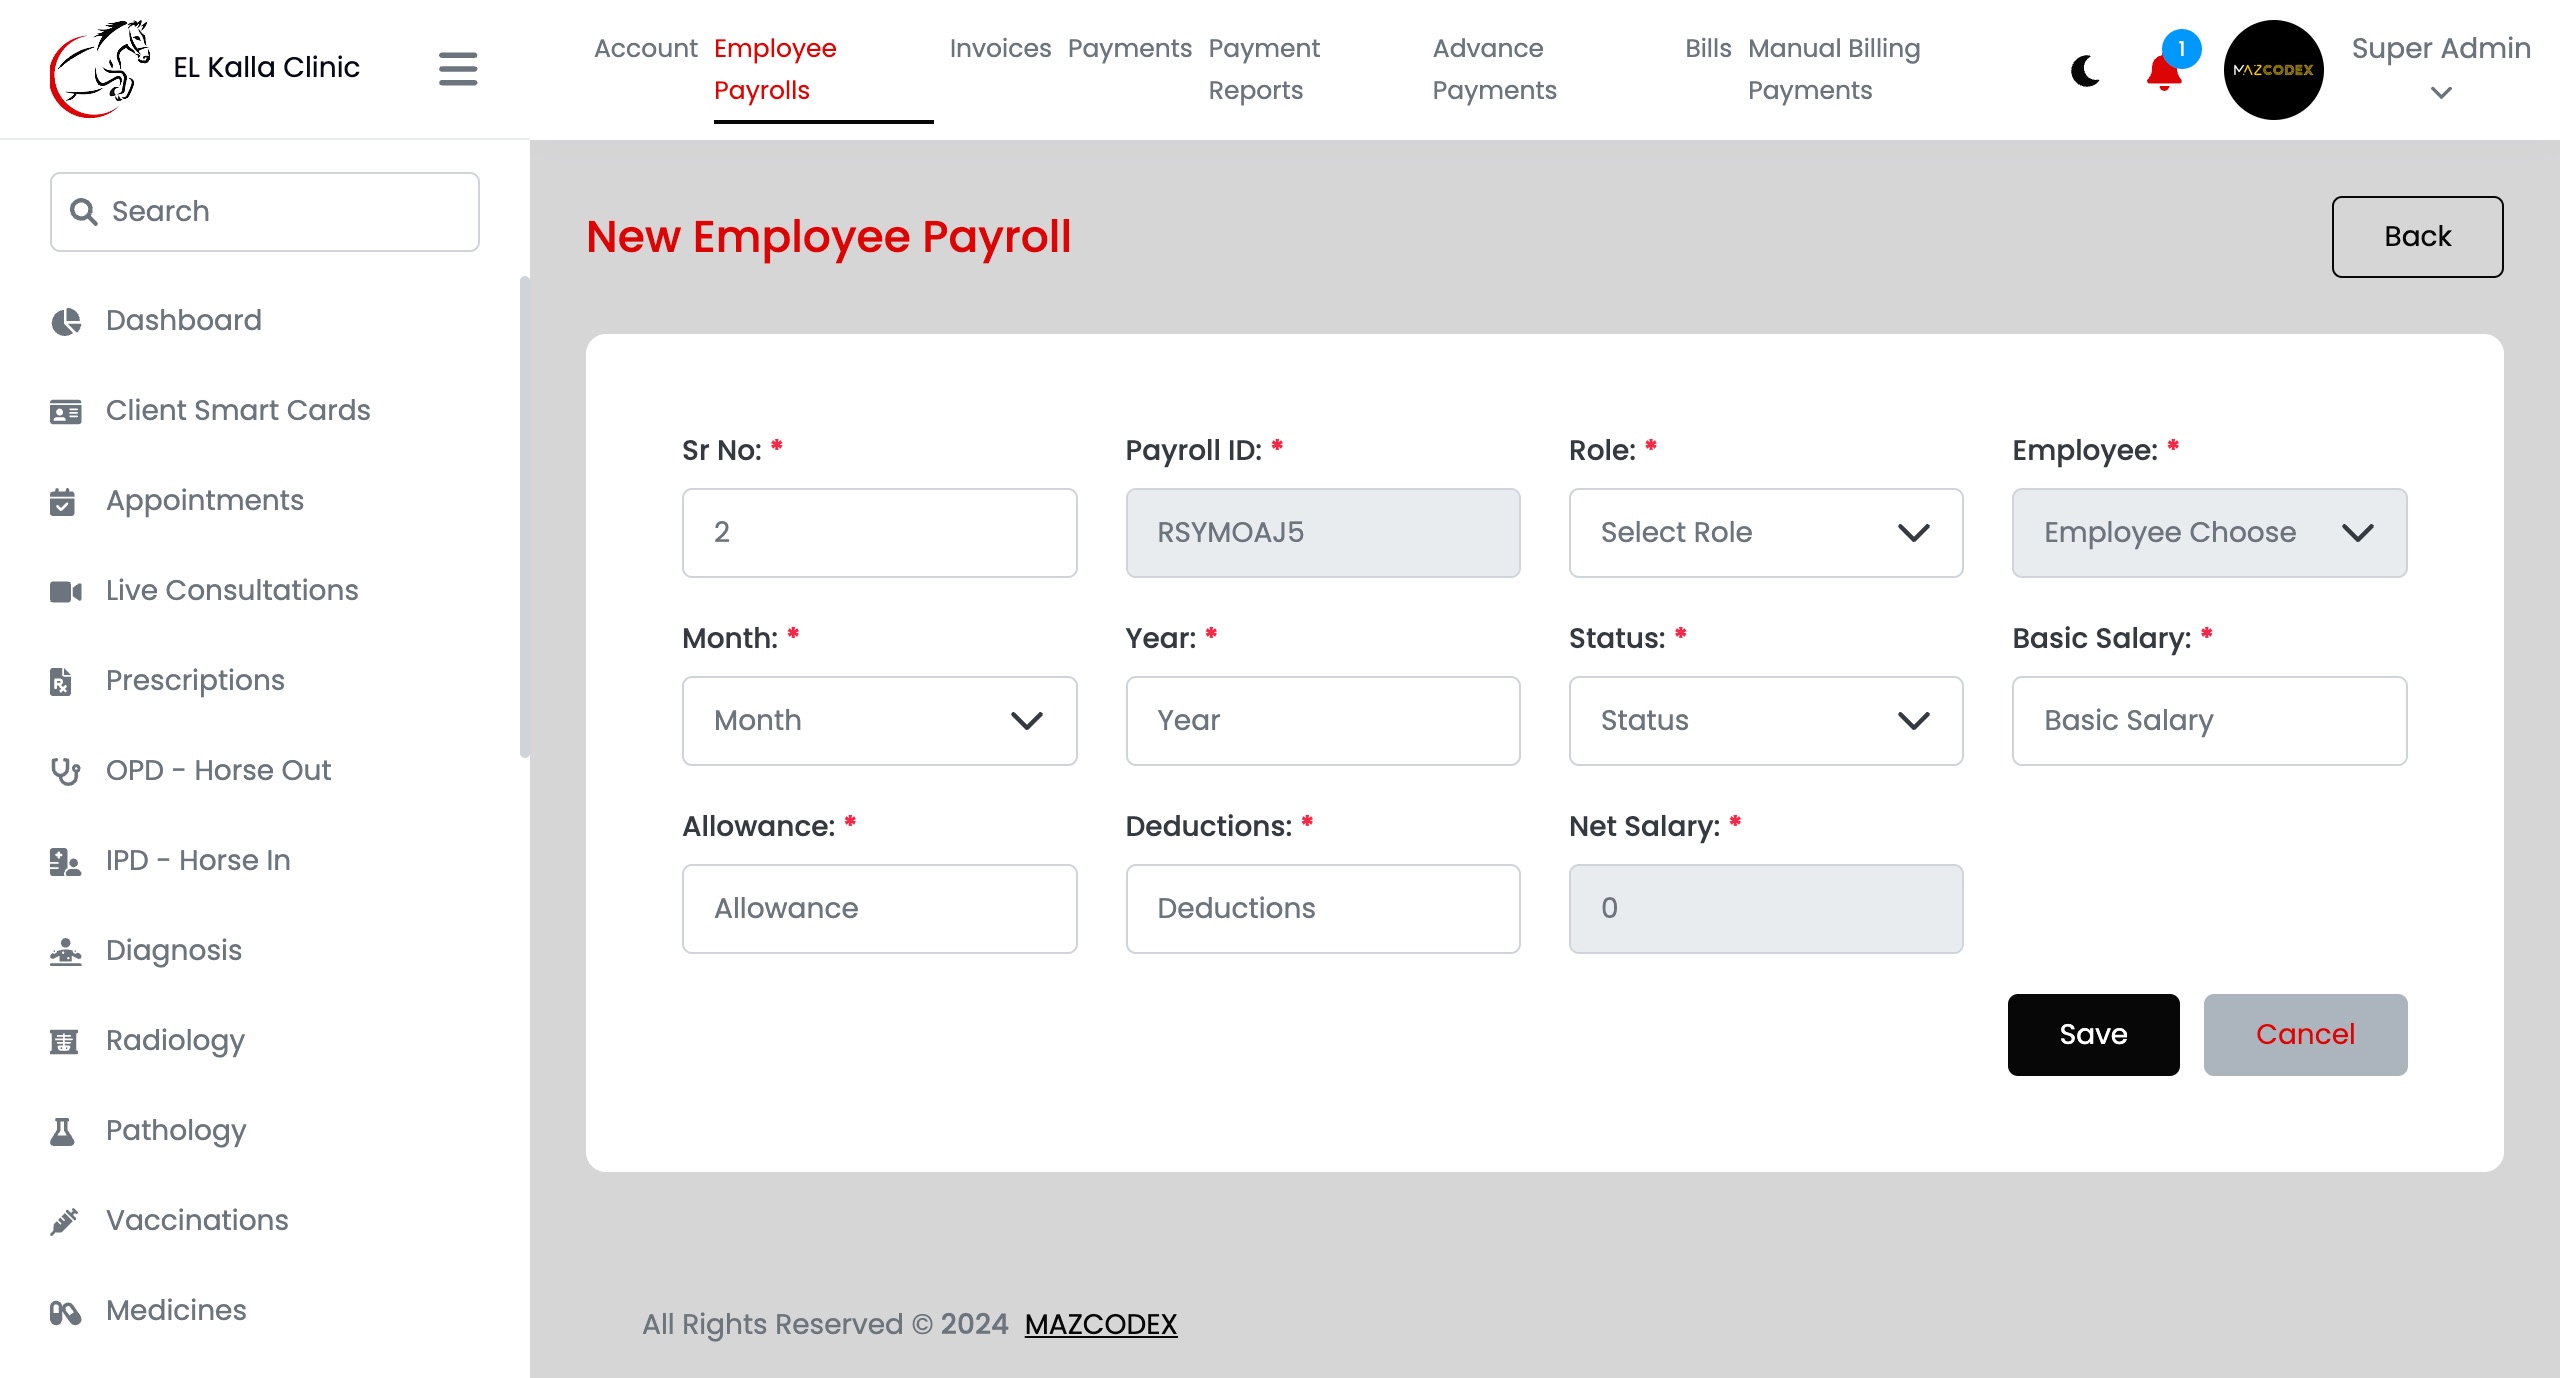The width and height of the screenshot is (2560, 1378).
Task: Click the MAZCODEX profile avatar
Action: coord(2273,70)
